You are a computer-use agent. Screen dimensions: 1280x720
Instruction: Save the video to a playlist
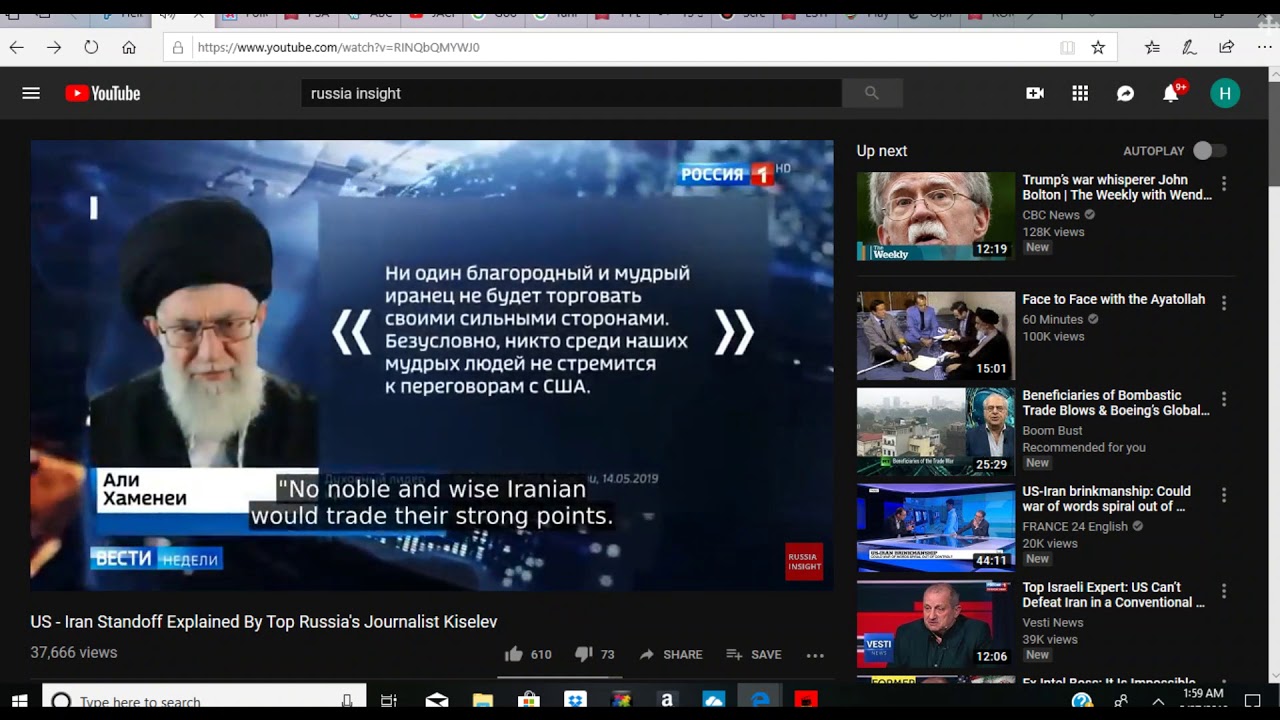click(753, 654)
